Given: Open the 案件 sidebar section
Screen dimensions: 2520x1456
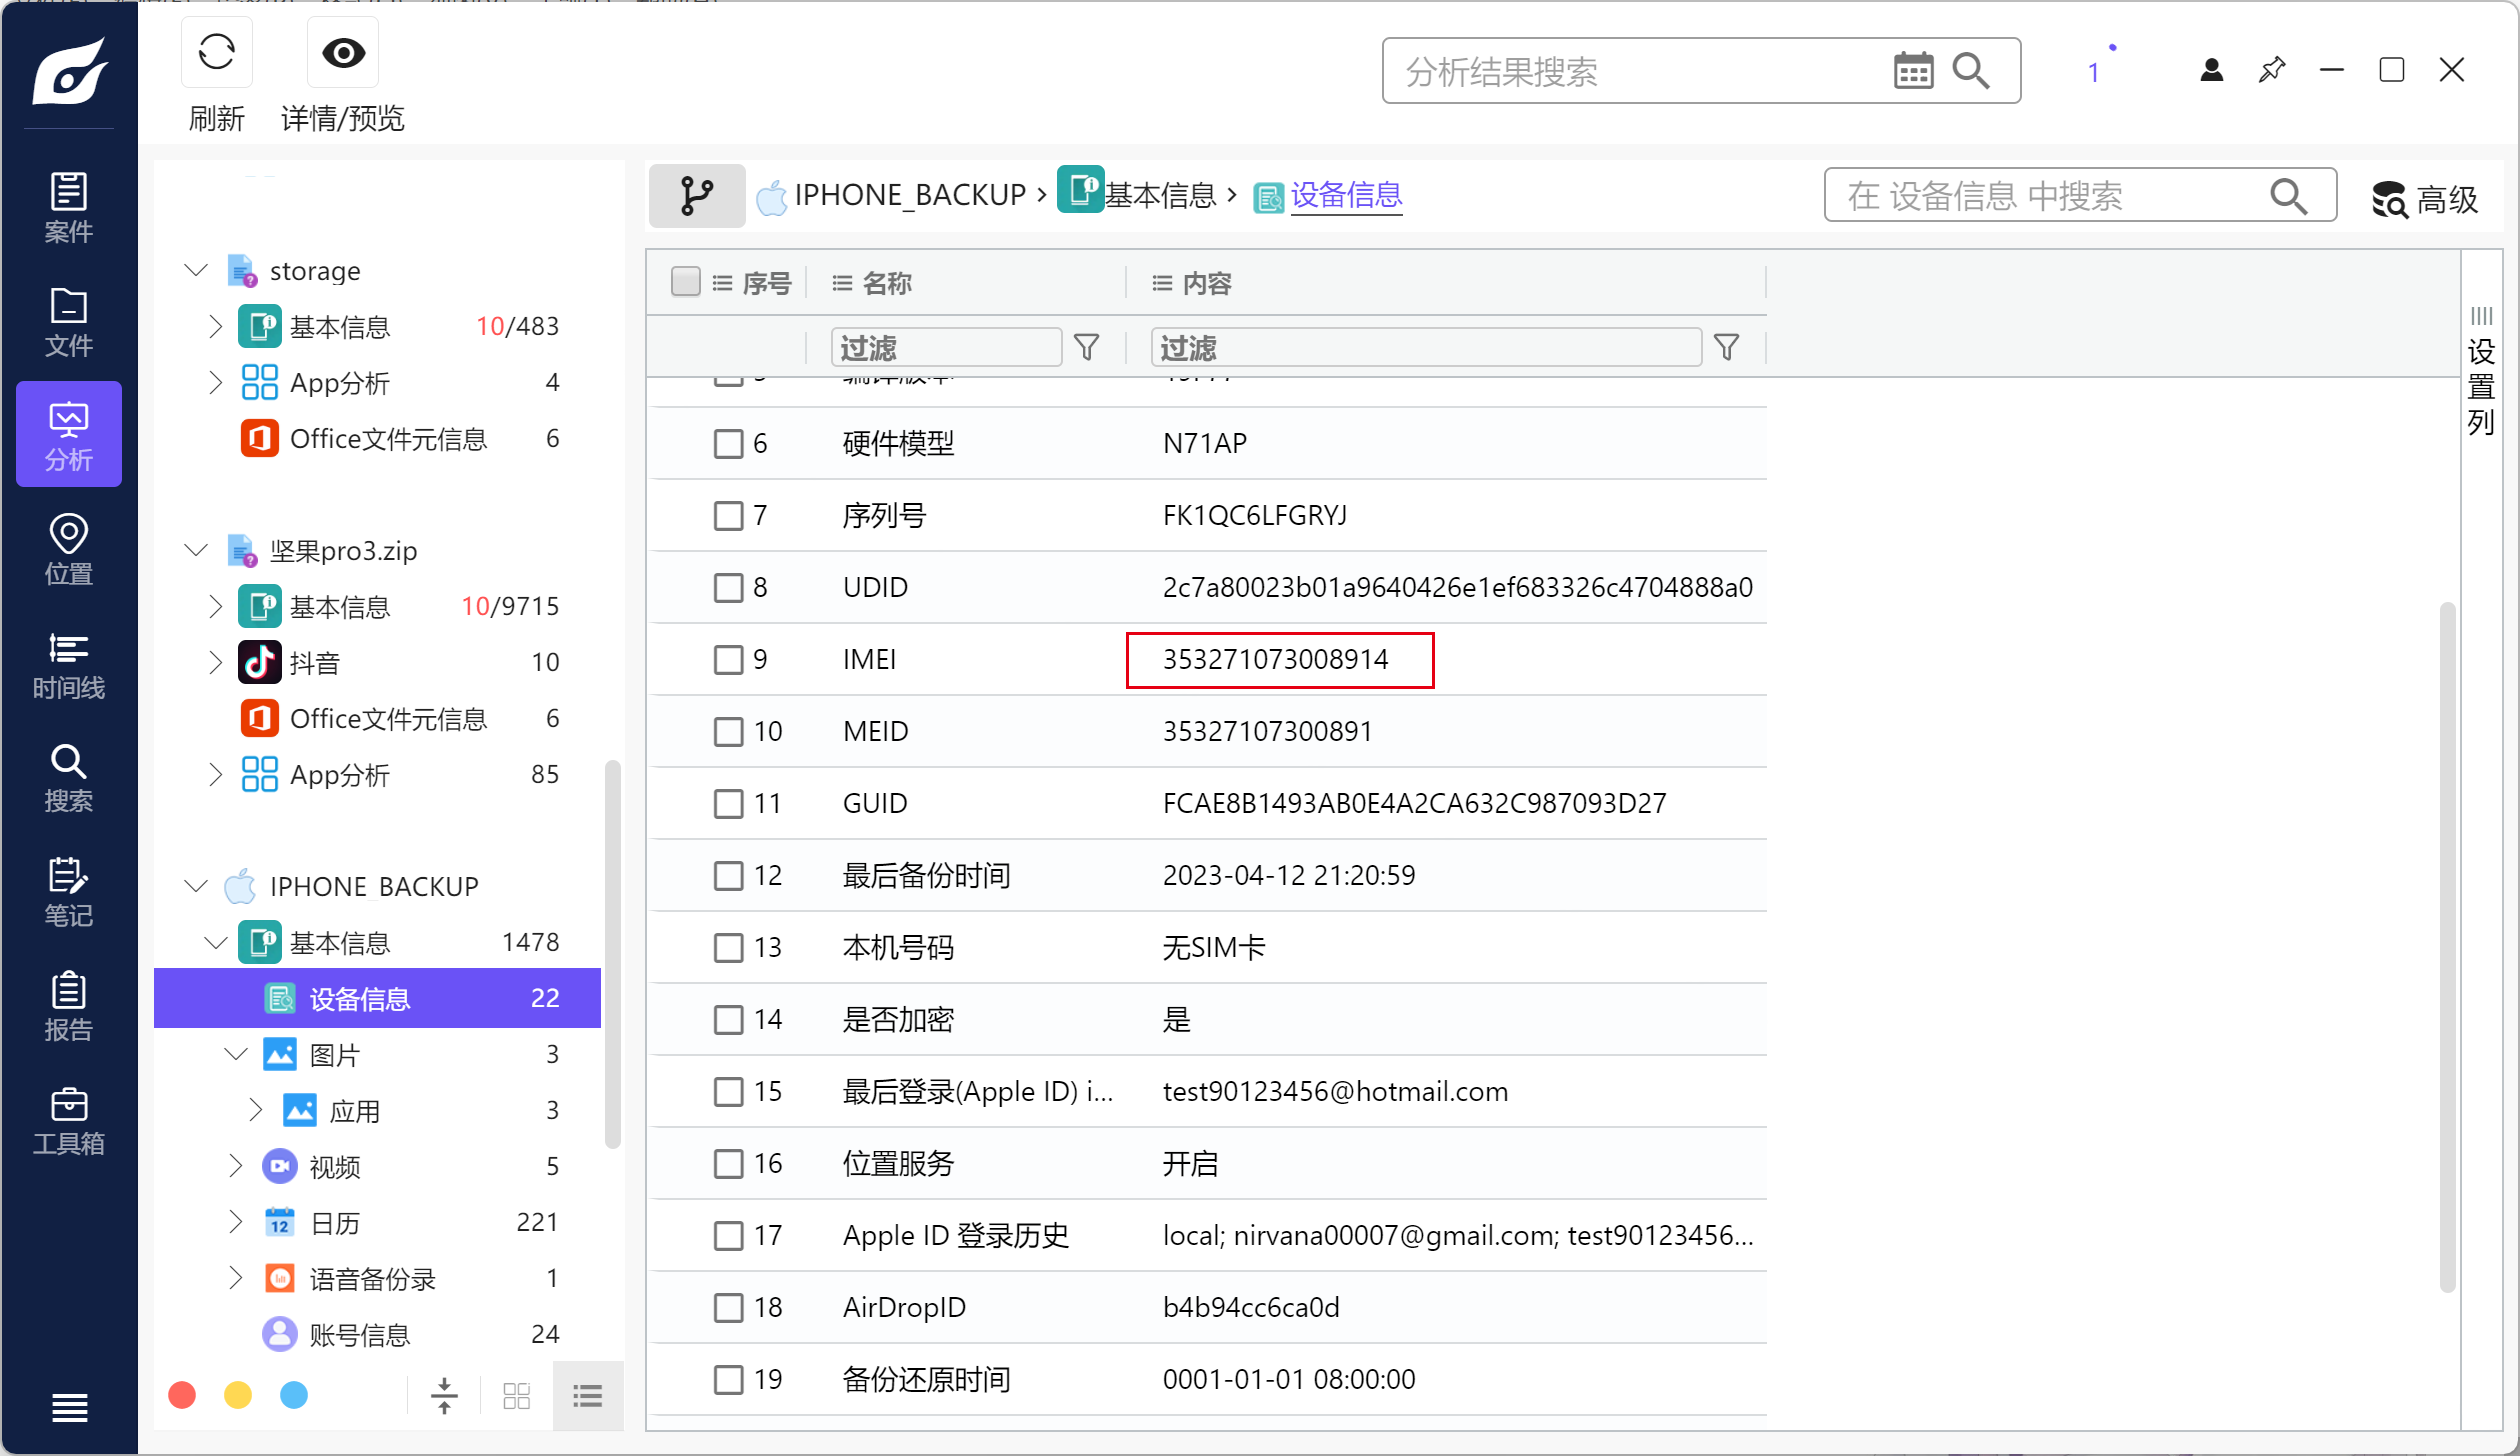Looking at the screenshot, I should (x=68, y=208).
